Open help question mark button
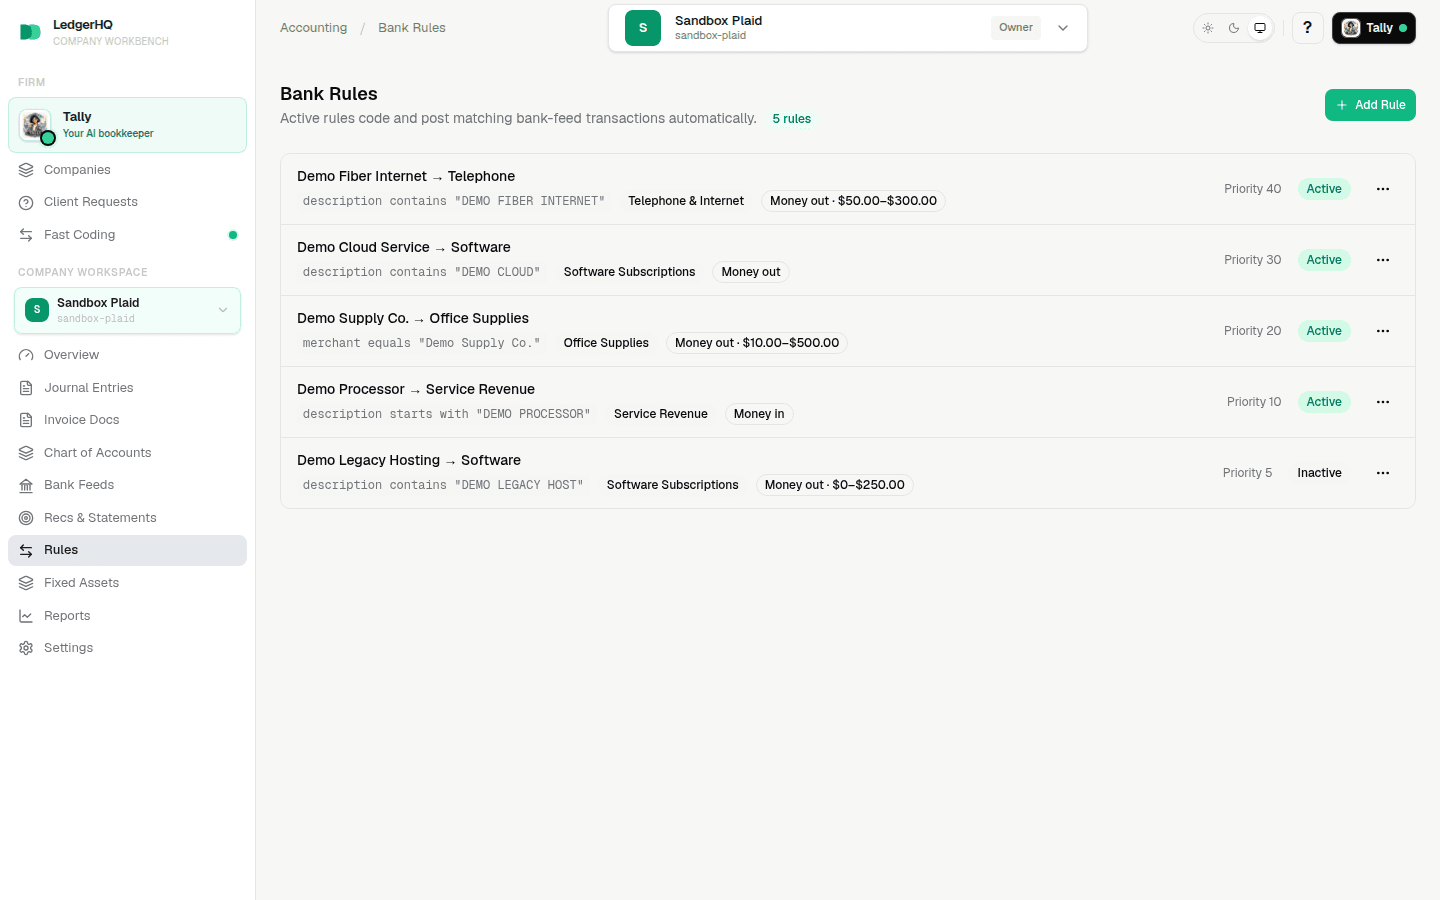This screenshot has width=1440, height=900. (x=1307, y=28)
